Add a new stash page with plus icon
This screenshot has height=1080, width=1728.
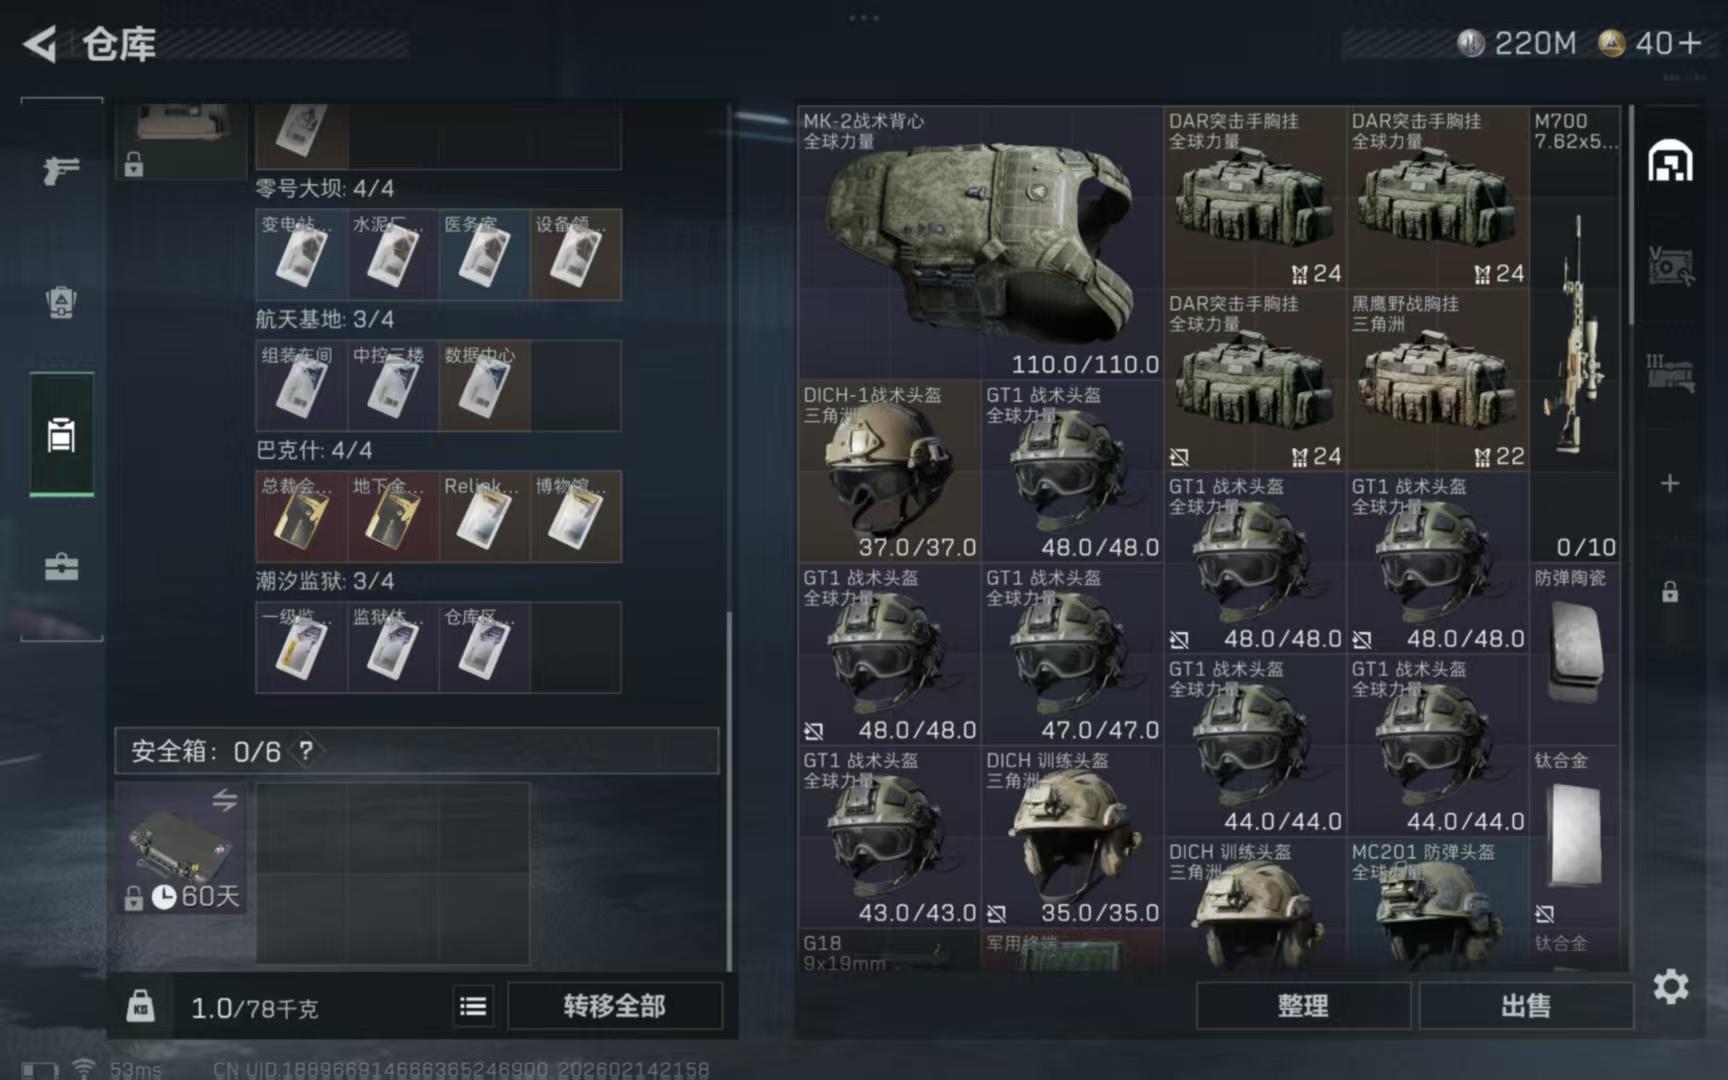1669,484
